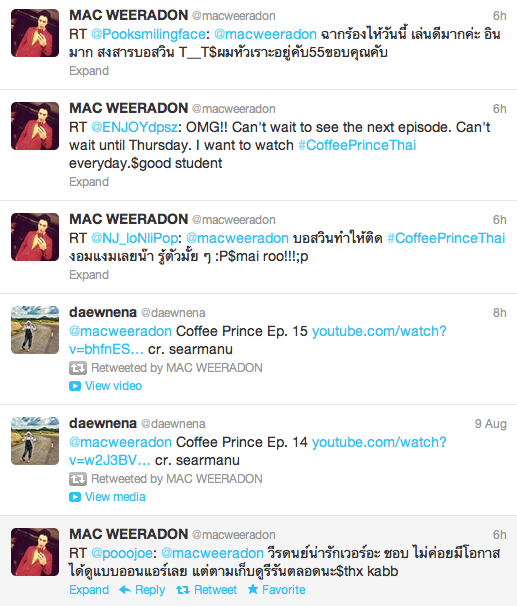Click the View video play icon

(x=75, y=386)
